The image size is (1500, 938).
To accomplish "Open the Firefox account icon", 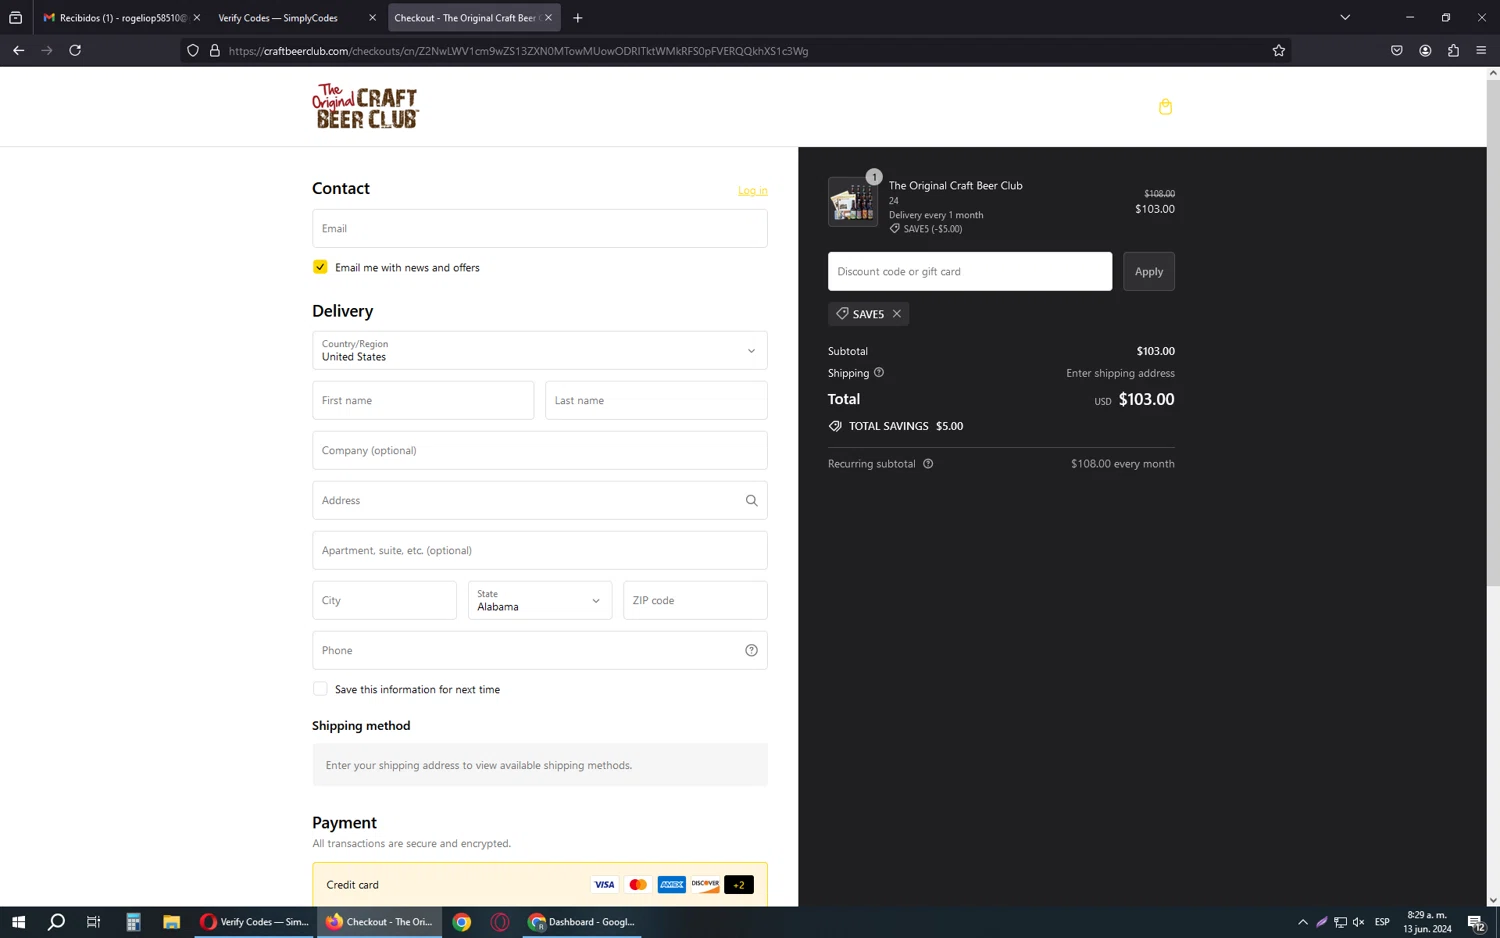I will coord(1425,51).
